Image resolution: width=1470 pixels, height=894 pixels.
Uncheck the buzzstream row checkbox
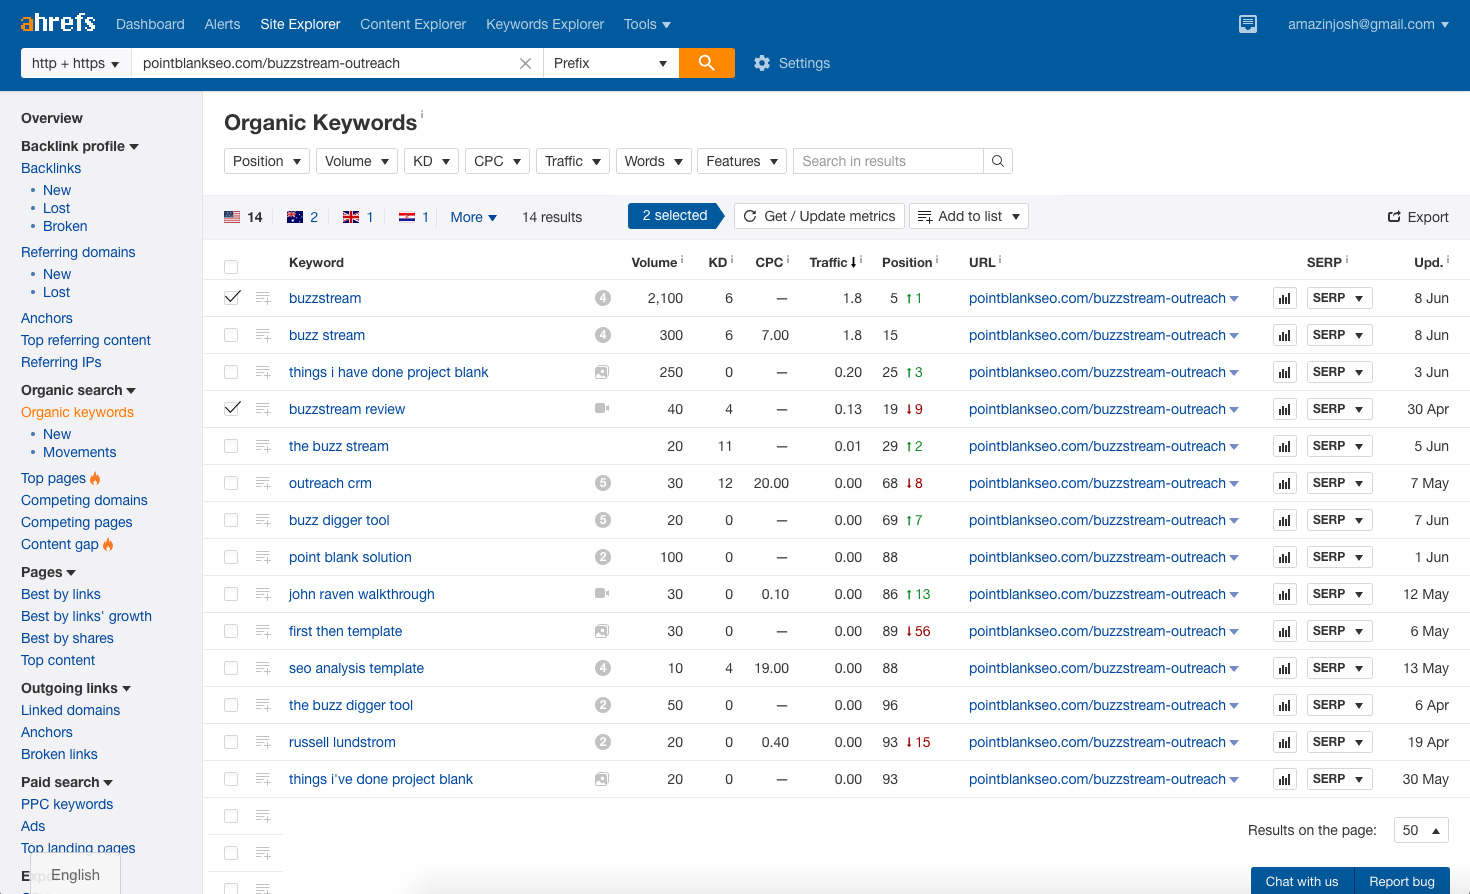(232, 298)
